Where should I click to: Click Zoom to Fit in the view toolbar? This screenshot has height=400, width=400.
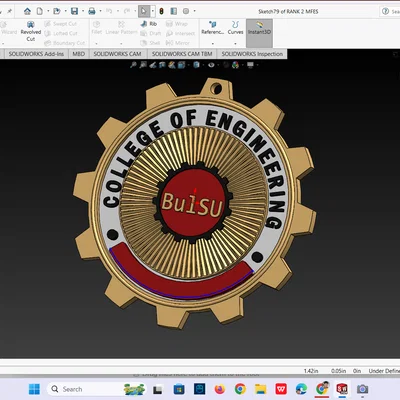coord(133,65)
